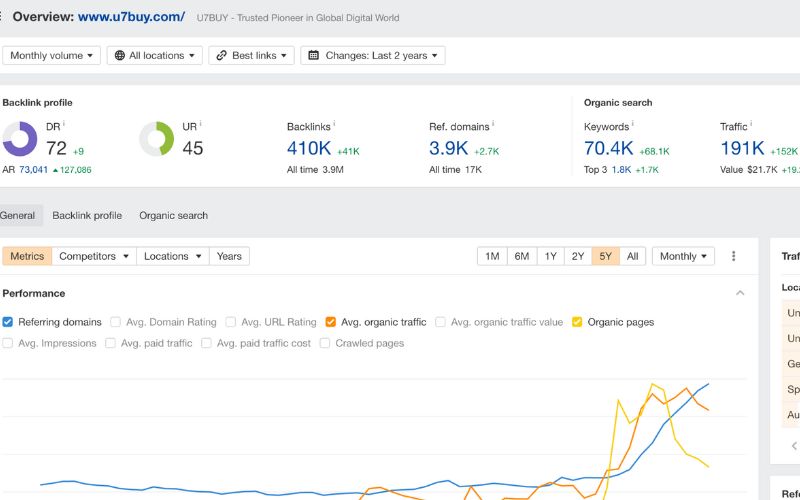Uncheck Organic pages checkbox
The image size is (800, 500).
coord(577,322)
